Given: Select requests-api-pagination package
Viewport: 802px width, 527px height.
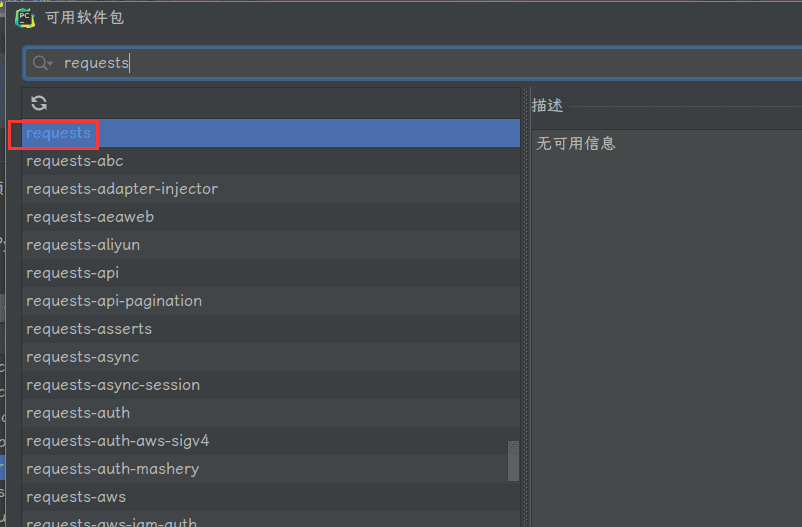Looking at the screenshot, I should [114, 301].
